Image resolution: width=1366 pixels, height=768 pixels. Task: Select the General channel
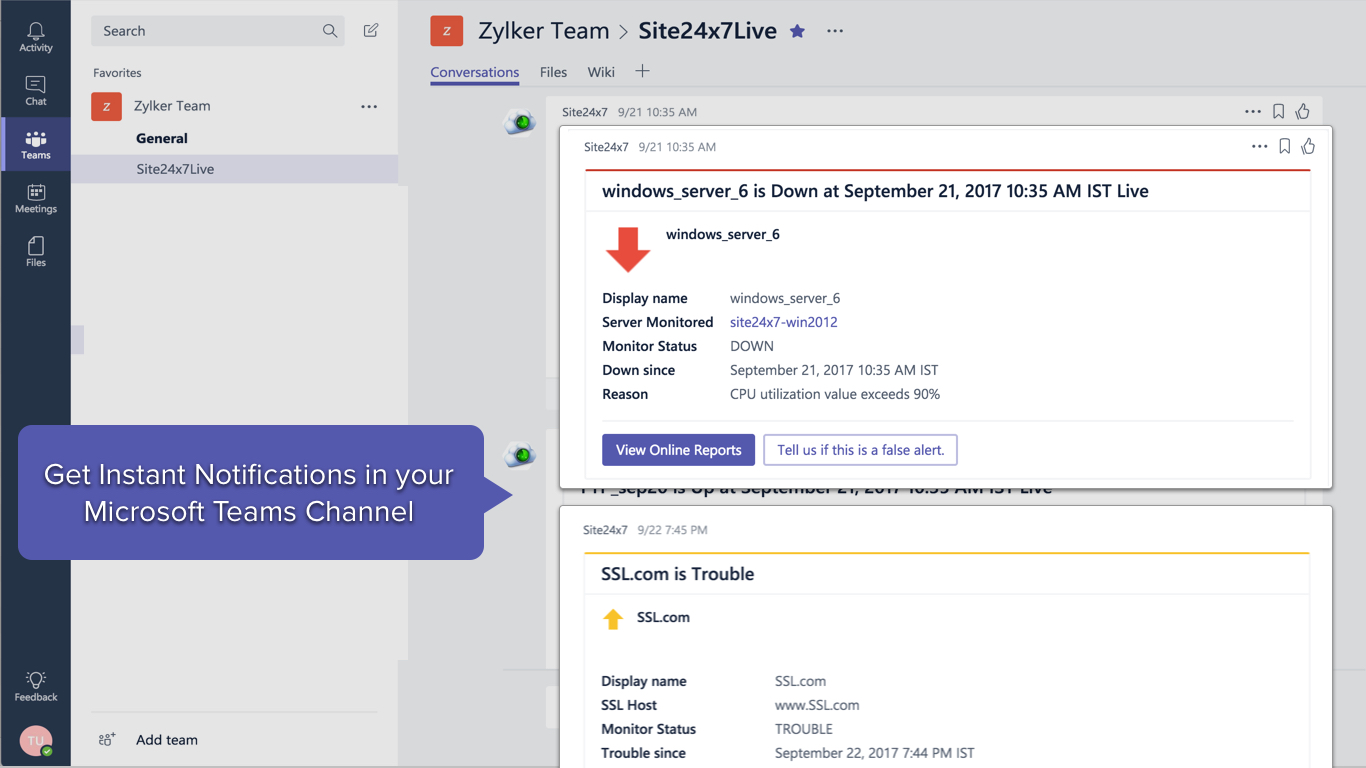[x=162, y=138]
